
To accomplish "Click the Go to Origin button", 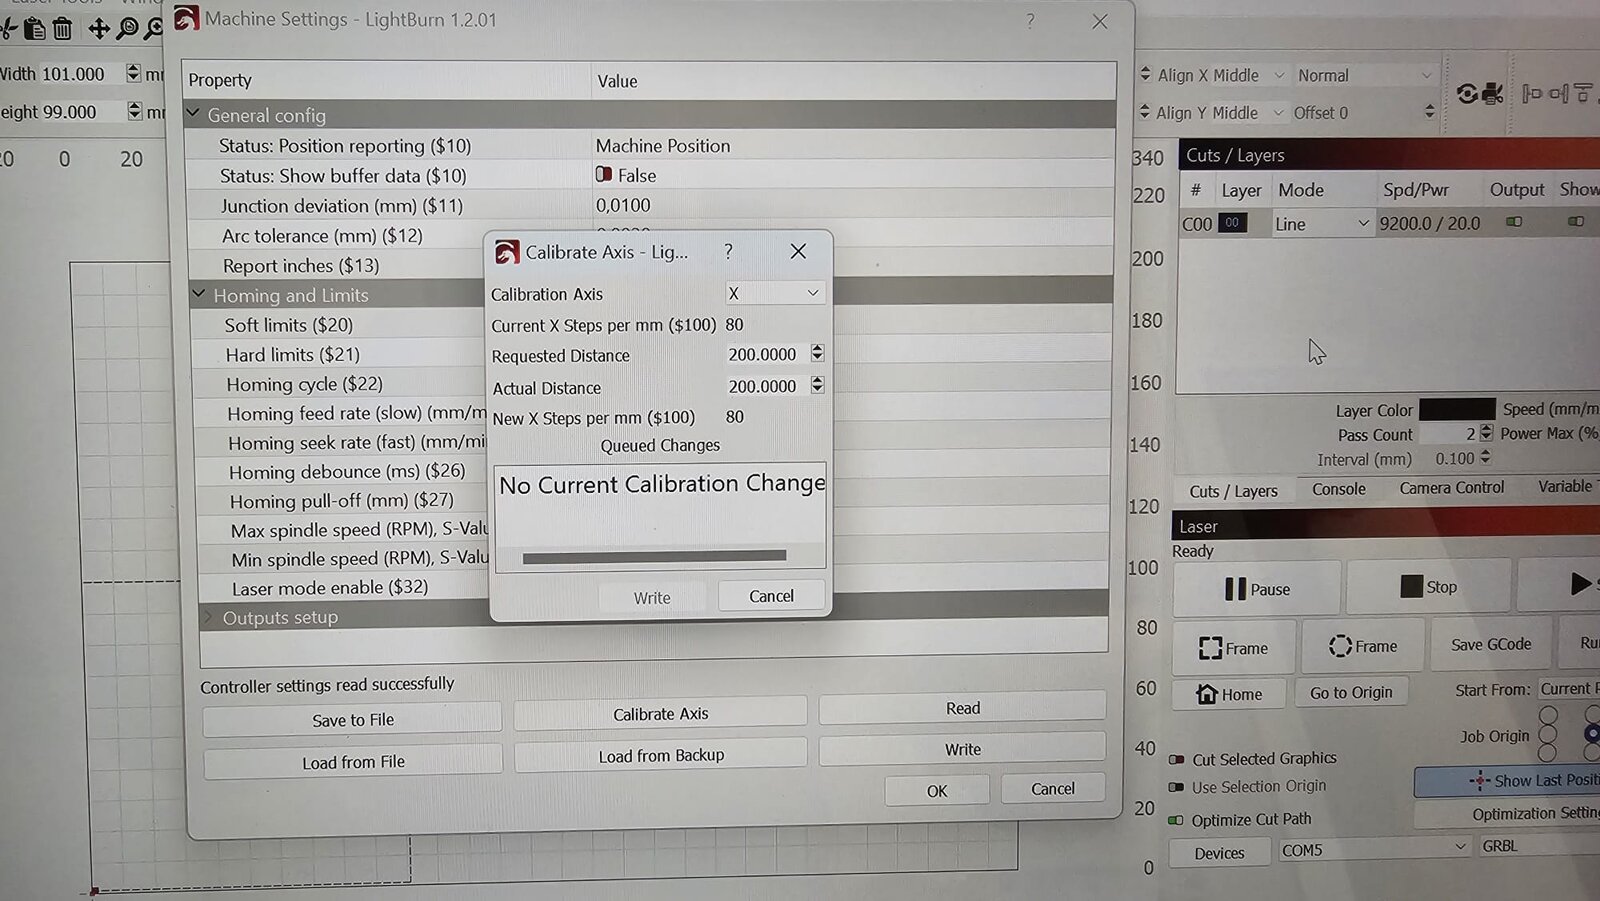I will 1351,692.
